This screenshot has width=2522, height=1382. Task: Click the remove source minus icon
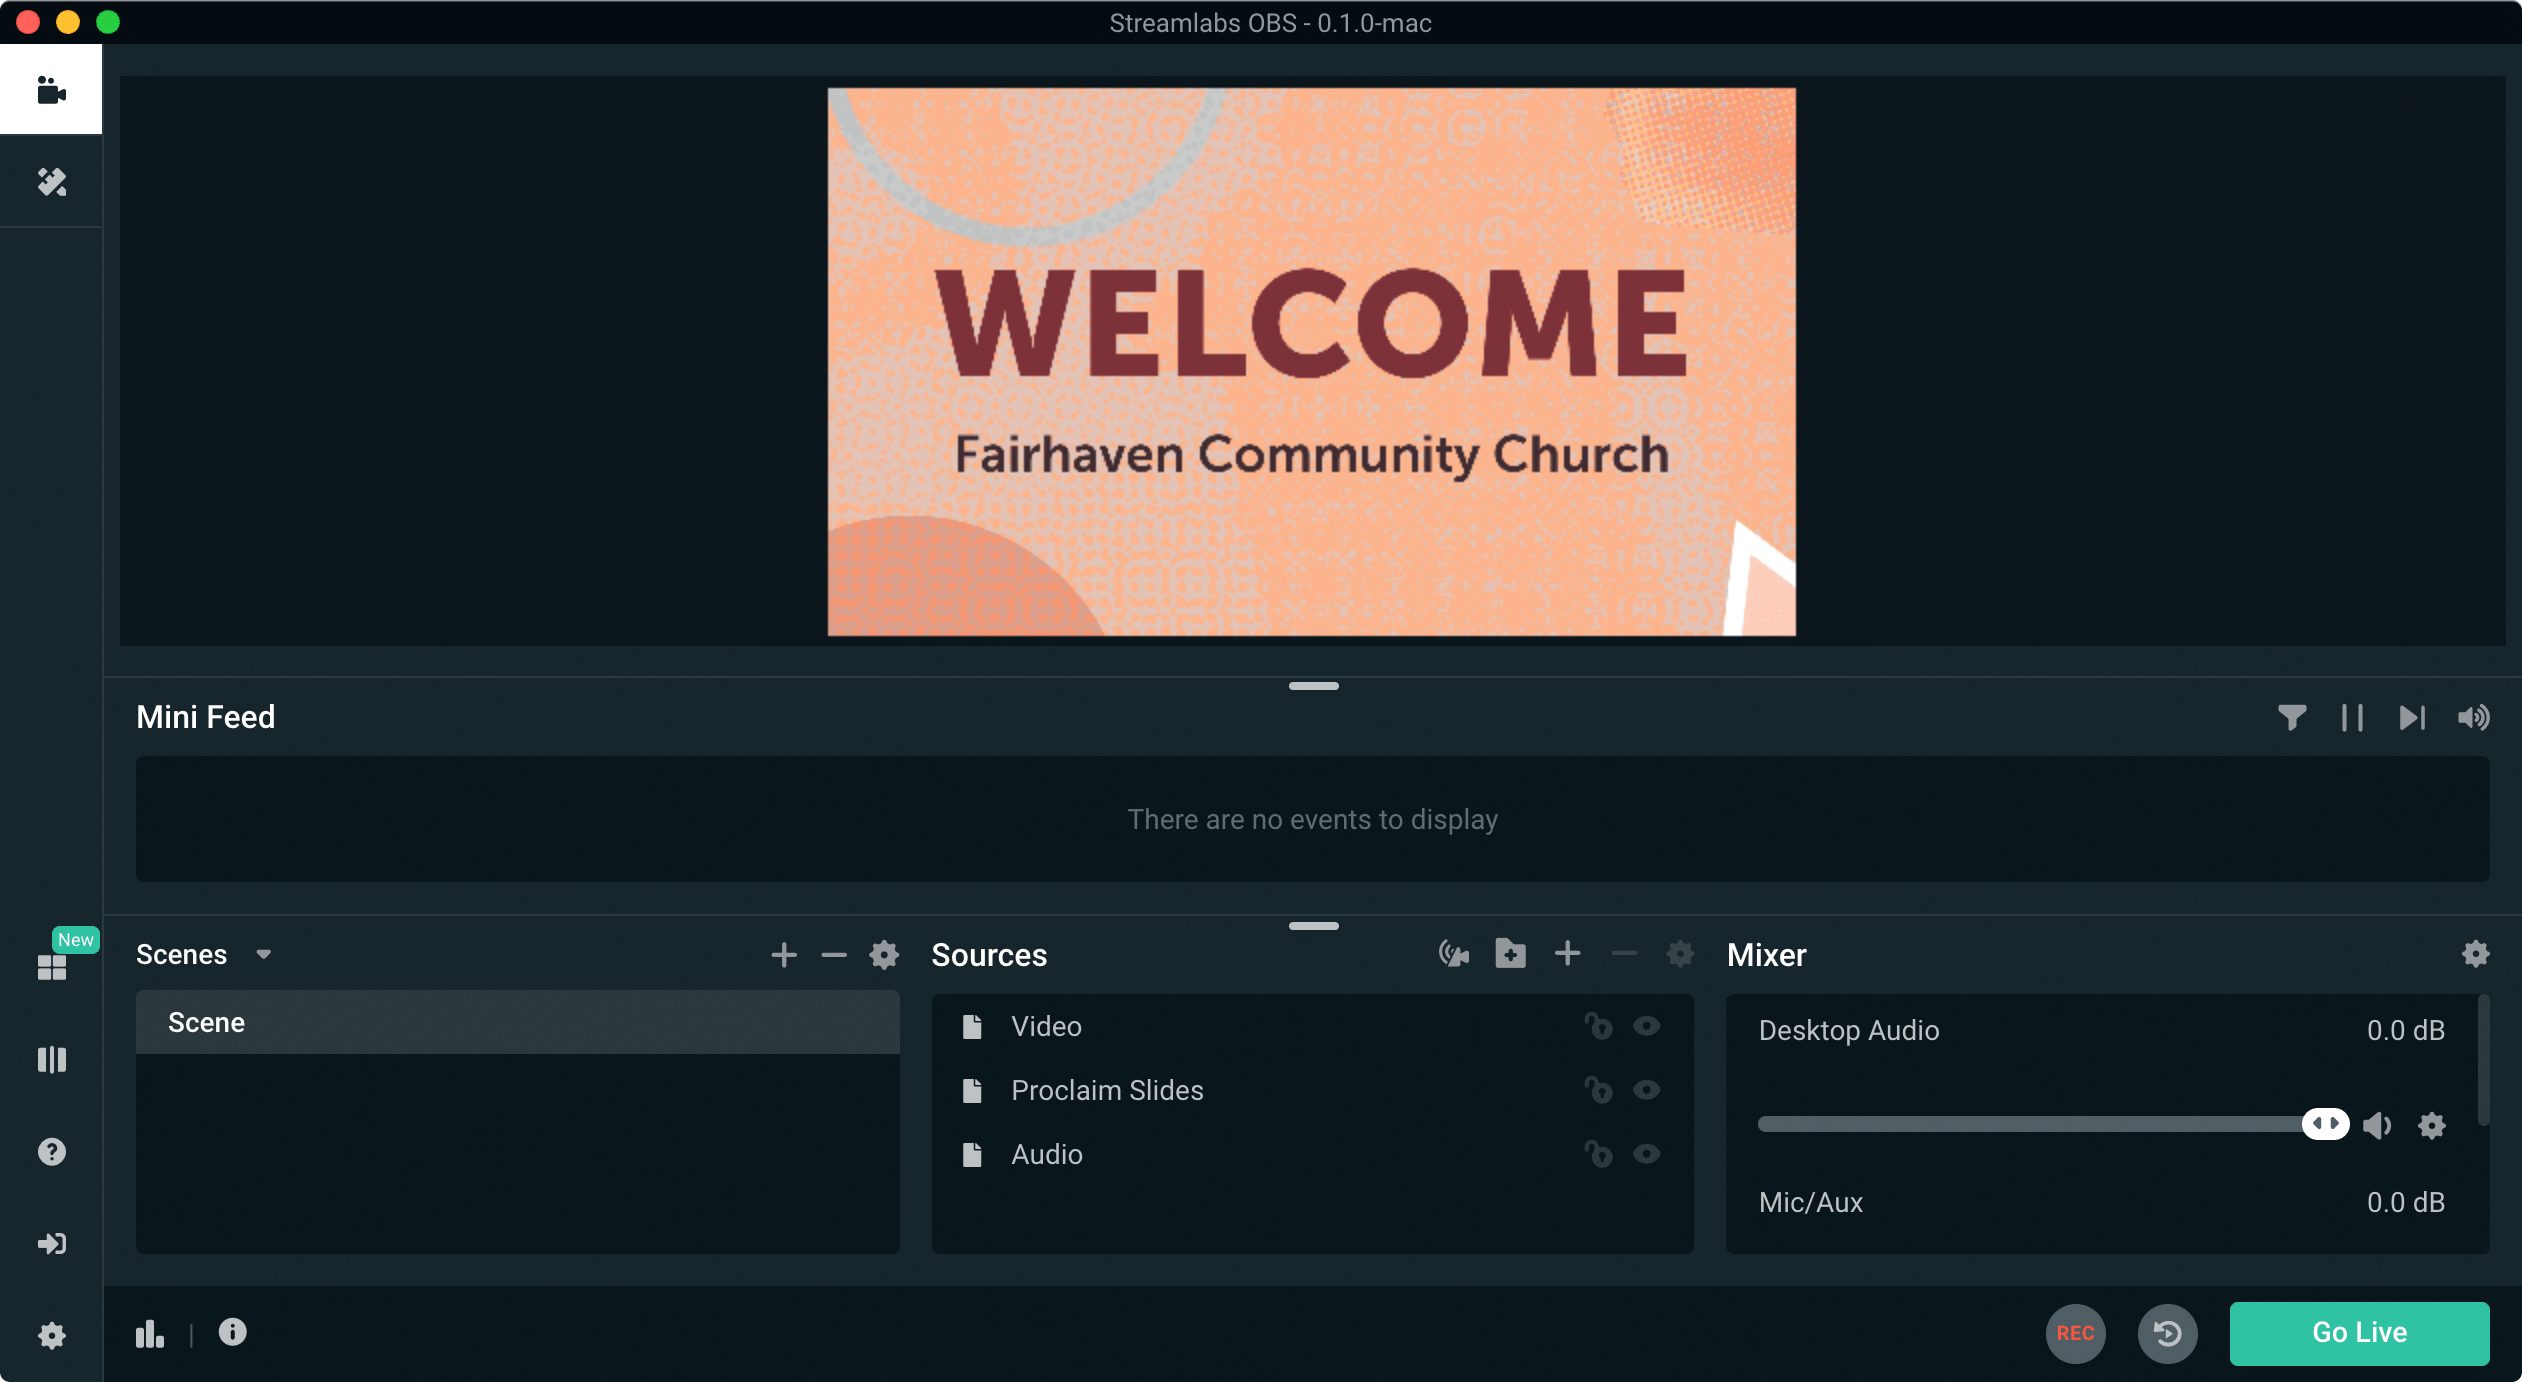point(1624,954)
